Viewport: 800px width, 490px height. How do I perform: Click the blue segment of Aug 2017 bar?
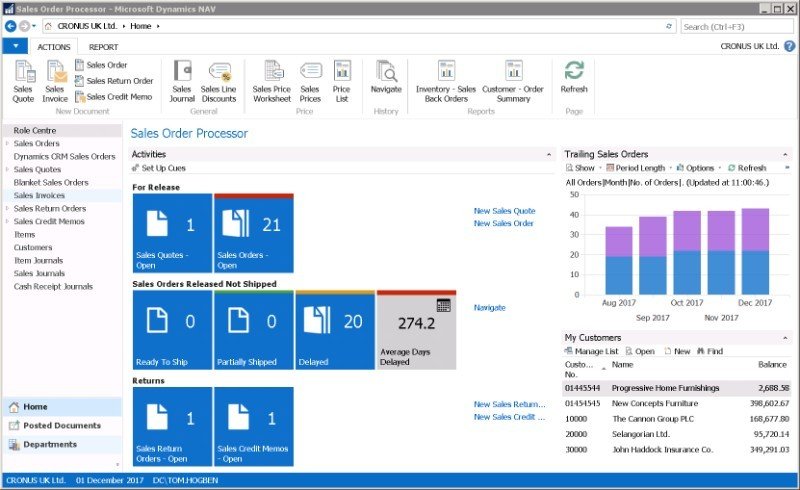[619, 276]
